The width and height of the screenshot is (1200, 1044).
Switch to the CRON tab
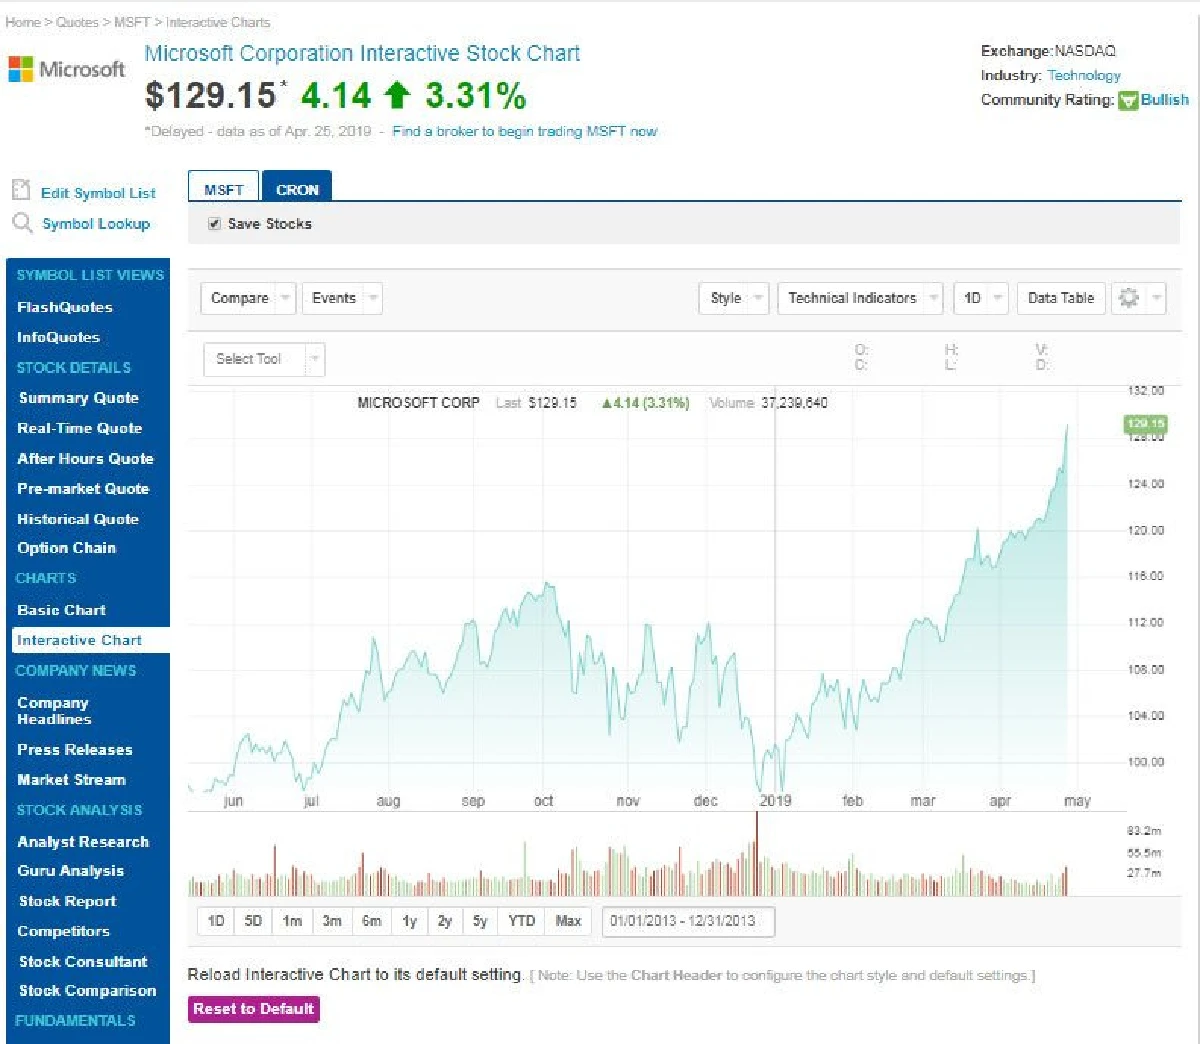coord(297,189)
